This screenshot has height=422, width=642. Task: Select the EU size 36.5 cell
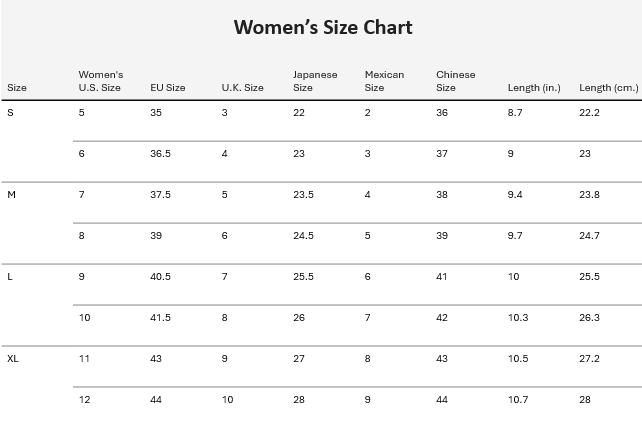pos(161,154)
